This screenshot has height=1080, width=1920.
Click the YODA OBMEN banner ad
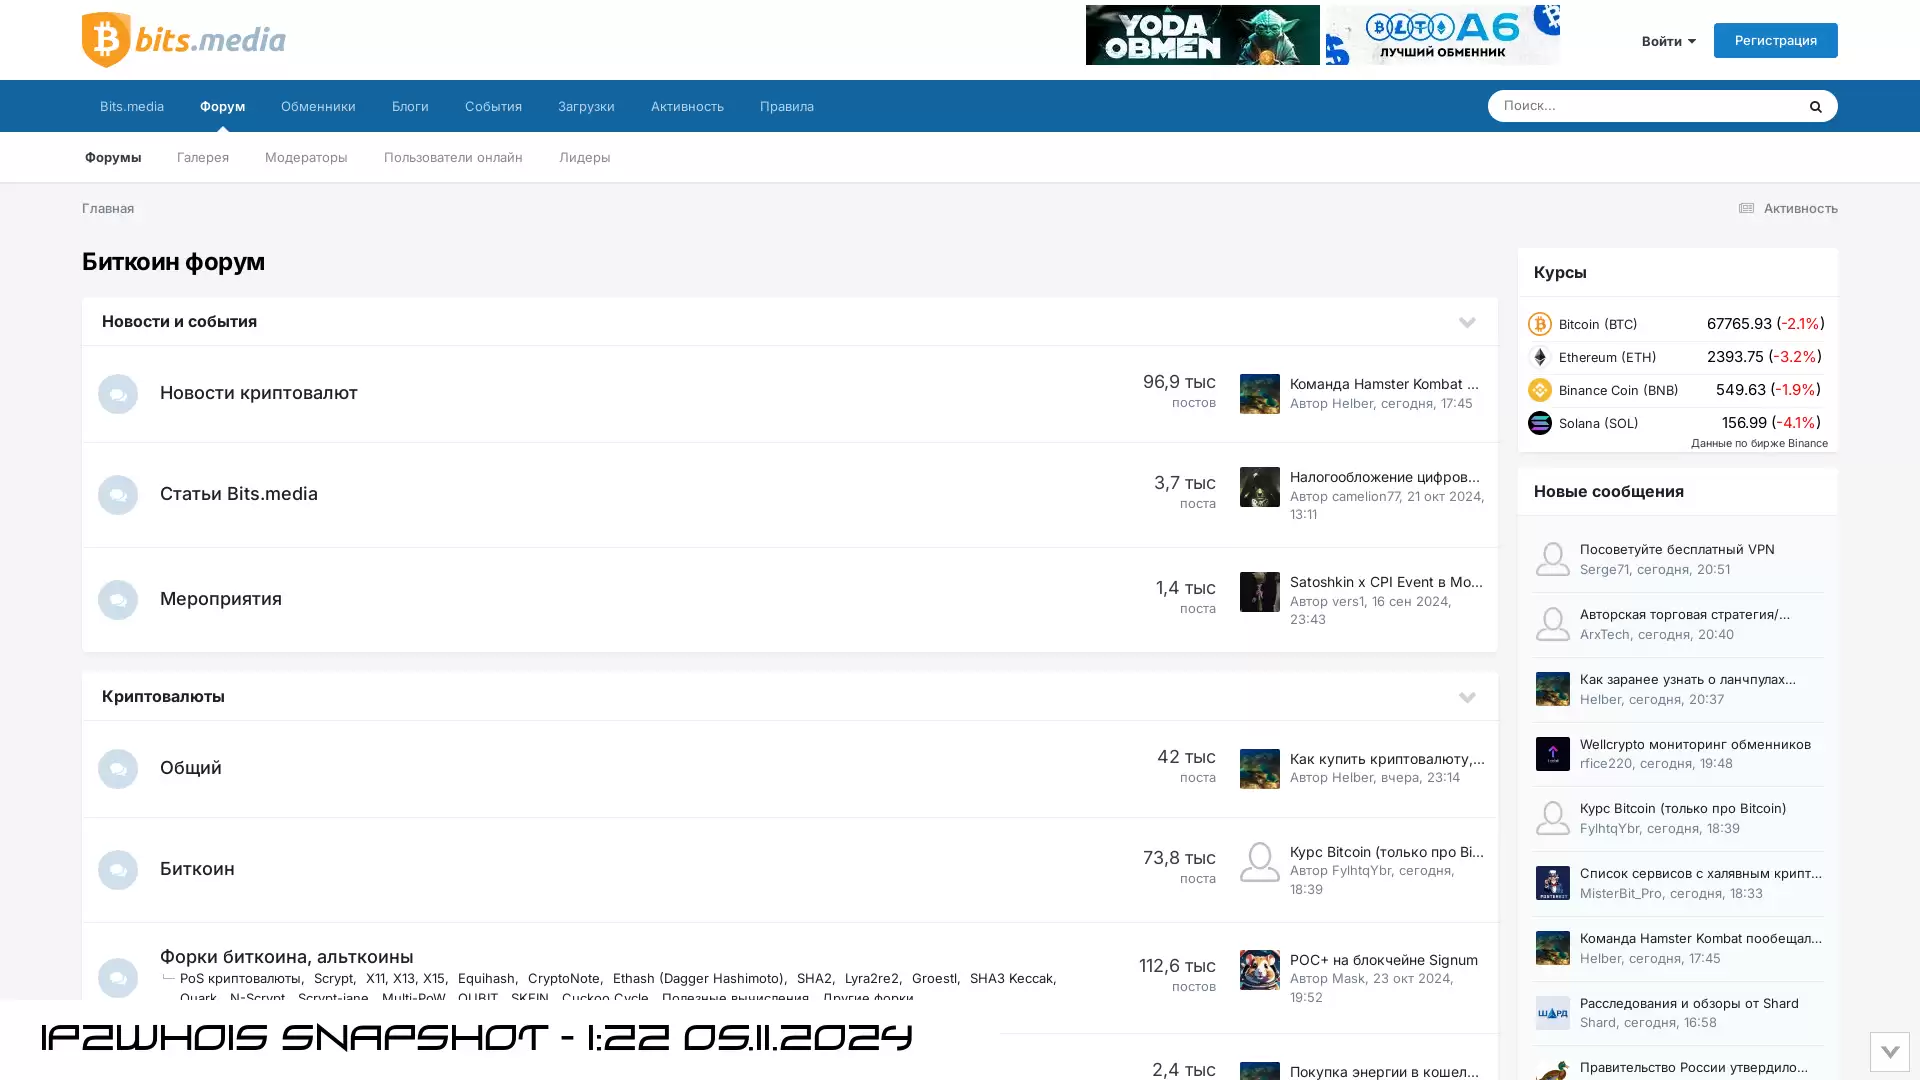click(1202, 35)
